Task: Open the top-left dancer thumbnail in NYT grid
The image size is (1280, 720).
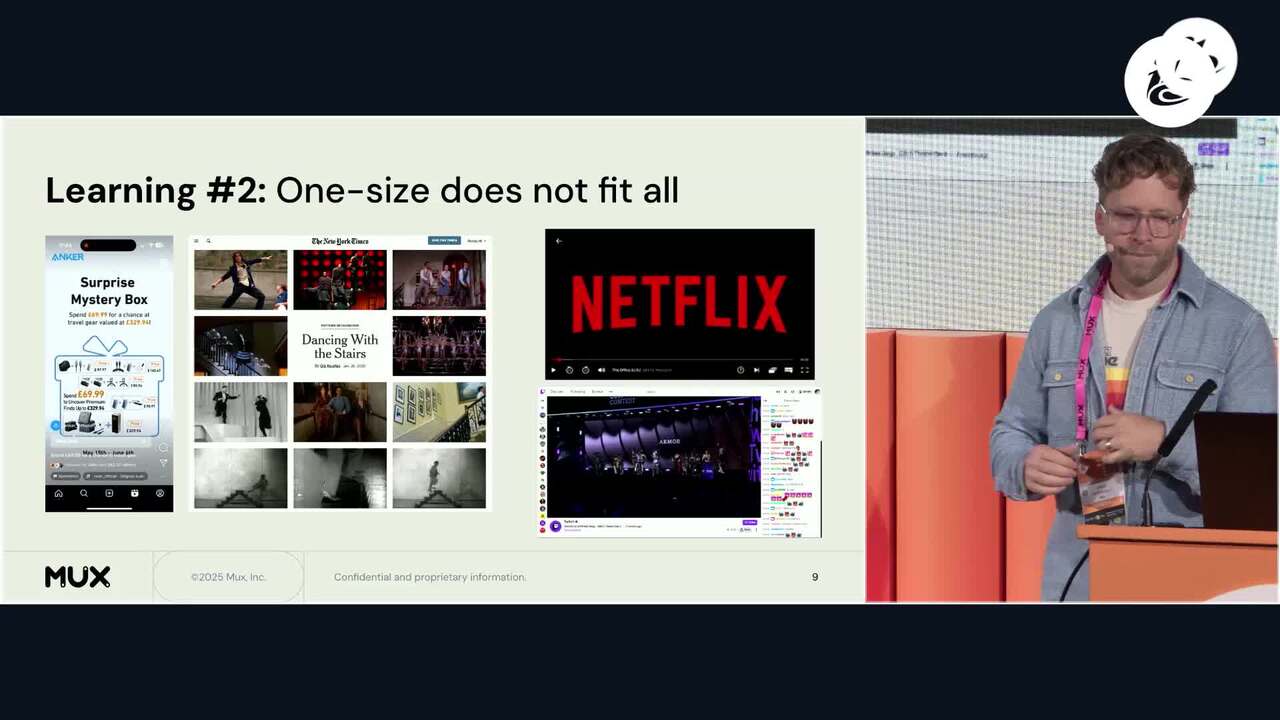Action: (240, 280)
